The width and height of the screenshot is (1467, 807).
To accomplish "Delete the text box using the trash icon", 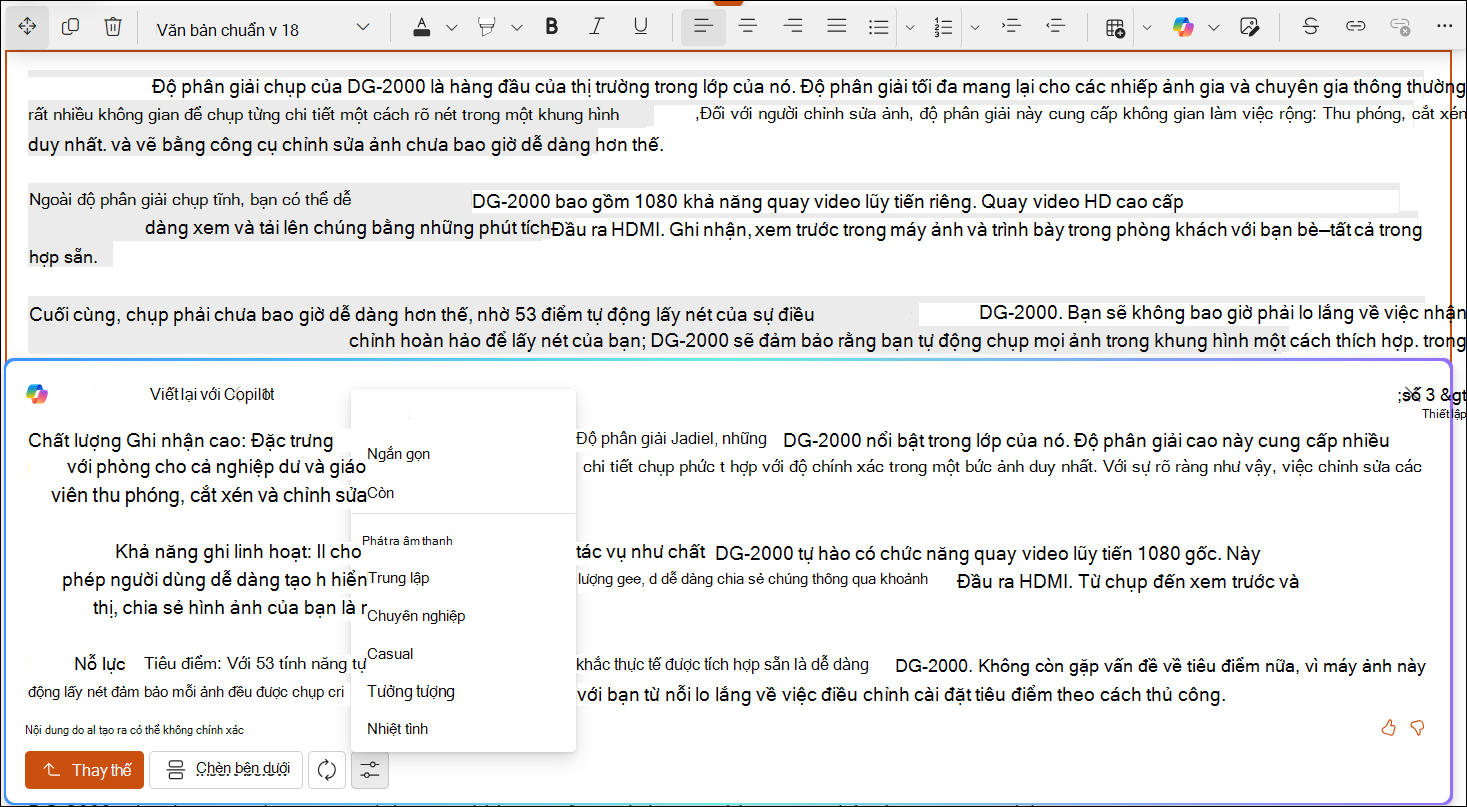I will click(x=113, y=27).
